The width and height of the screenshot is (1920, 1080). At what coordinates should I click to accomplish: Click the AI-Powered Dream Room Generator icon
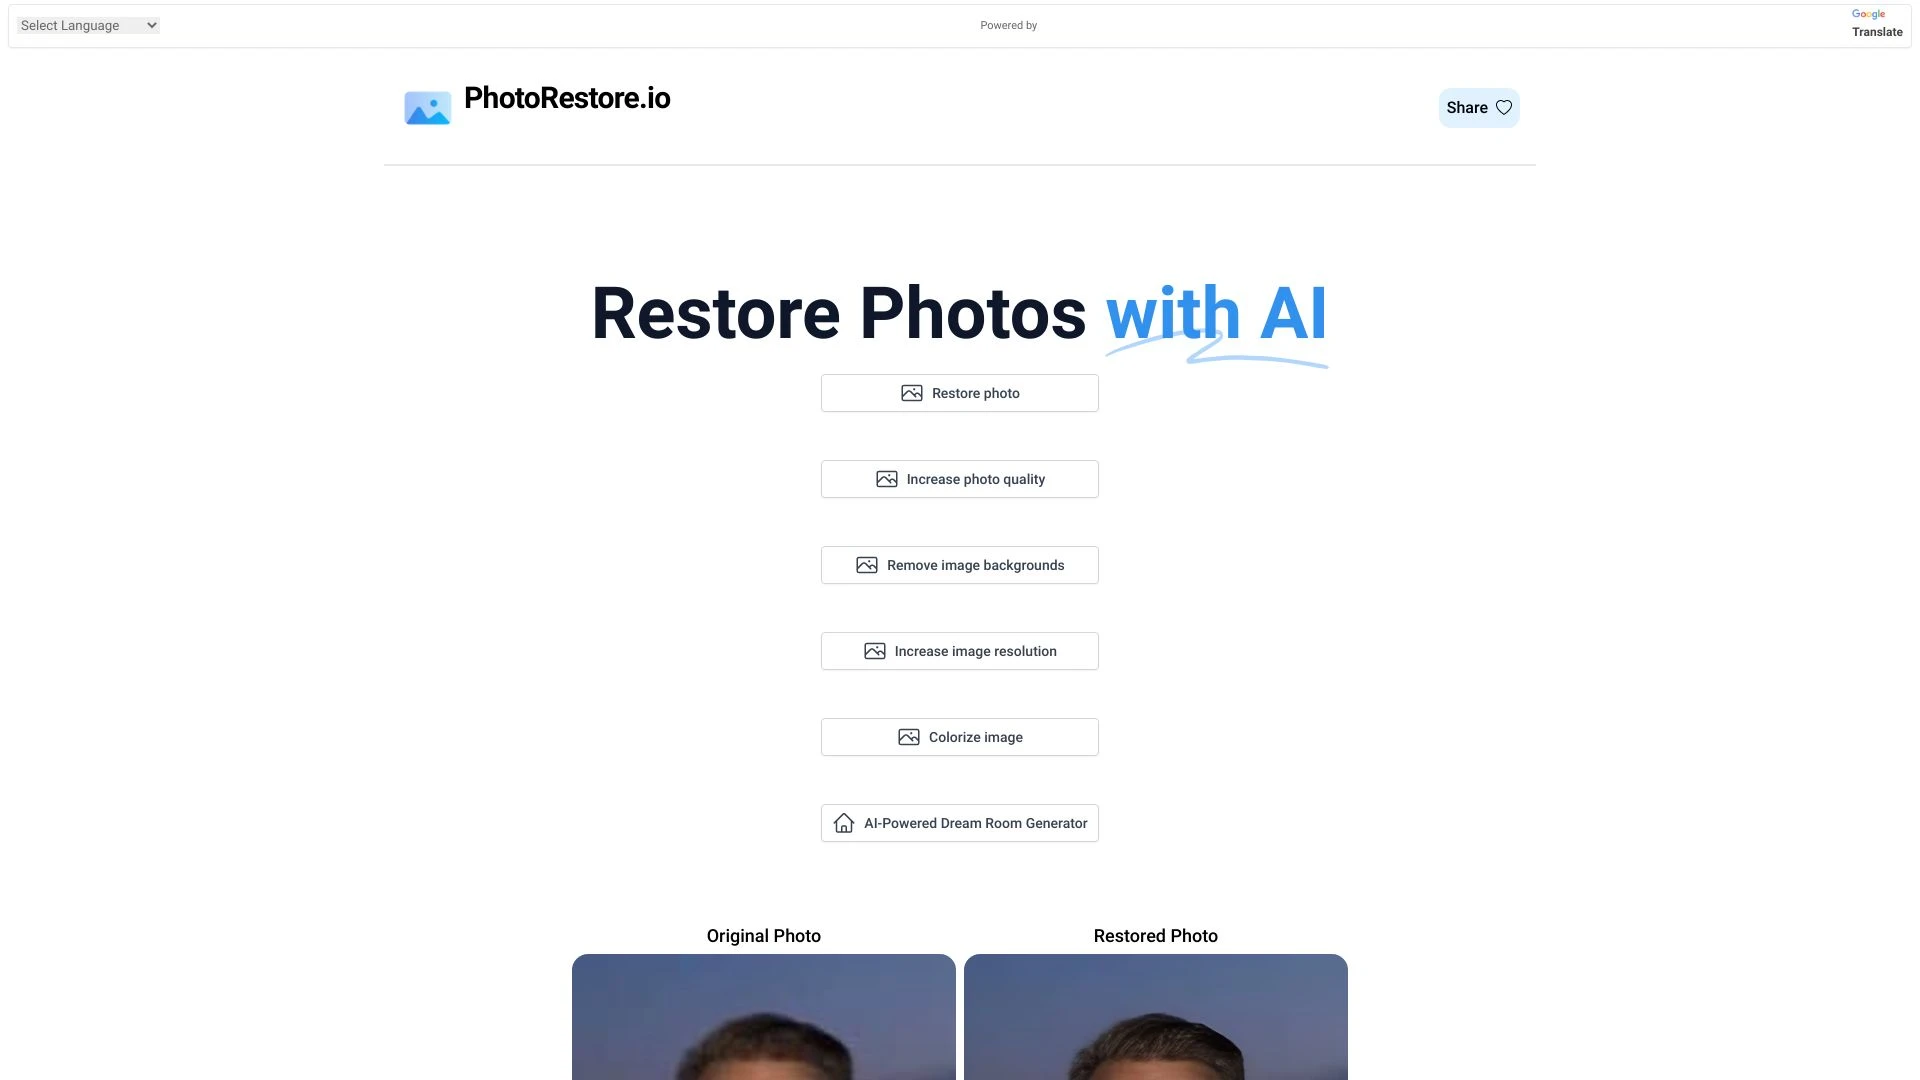click(843, 823)
